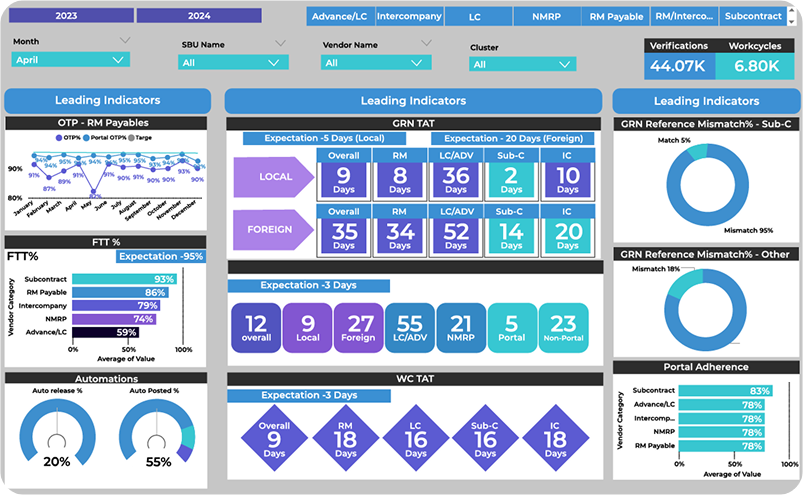Switch to the Subcontract vendor tab
The width and height of the screenshot is (803, 495).
tap(755, 17)
